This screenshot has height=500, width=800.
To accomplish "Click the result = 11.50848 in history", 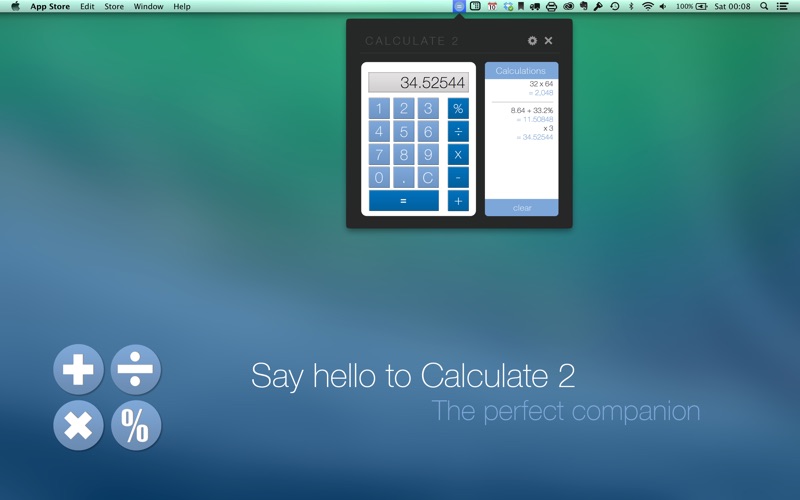I will click(x=535, y=119).
